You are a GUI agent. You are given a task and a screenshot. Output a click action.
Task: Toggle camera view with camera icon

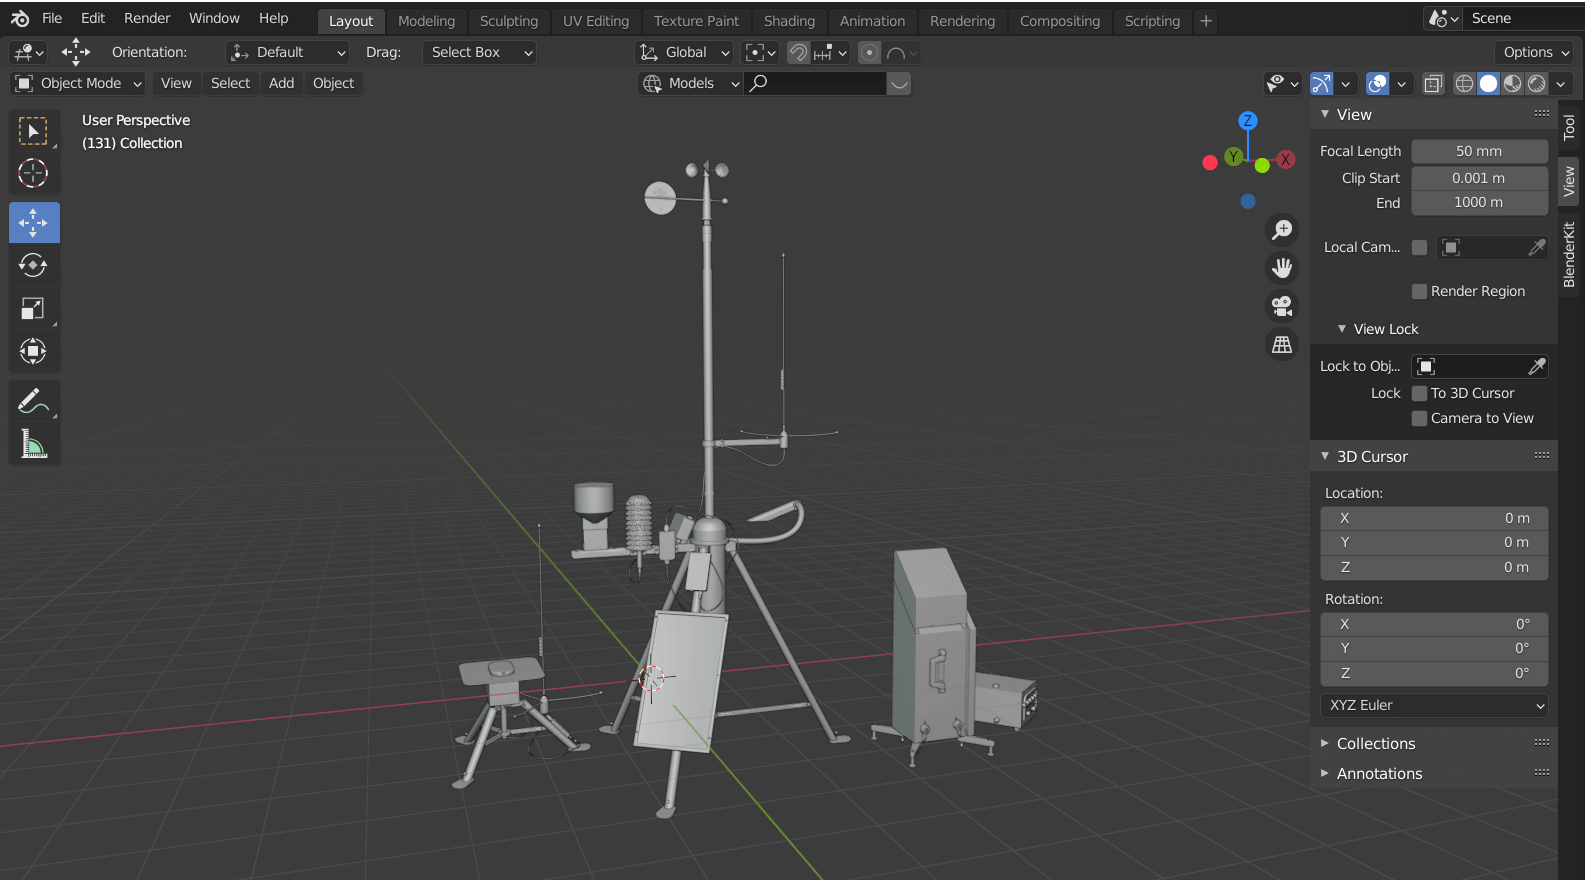[1282, 306]
